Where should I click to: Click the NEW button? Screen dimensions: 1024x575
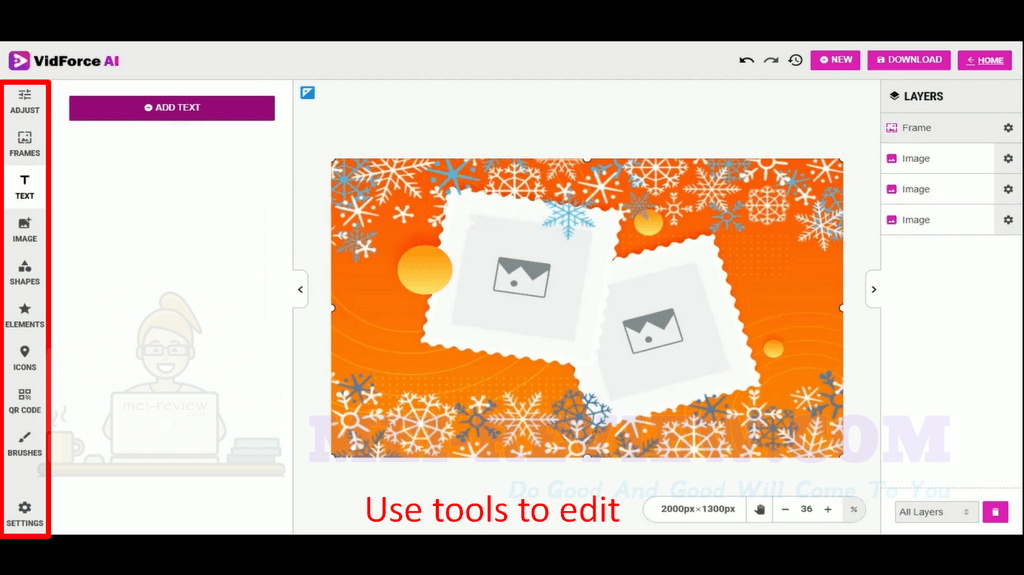coord(835,60)
